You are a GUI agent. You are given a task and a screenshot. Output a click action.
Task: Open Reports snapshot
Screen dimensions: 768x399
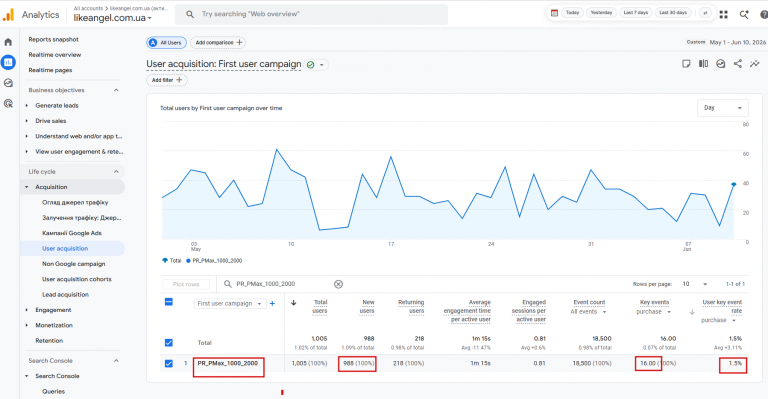click(x=53, y=40)
